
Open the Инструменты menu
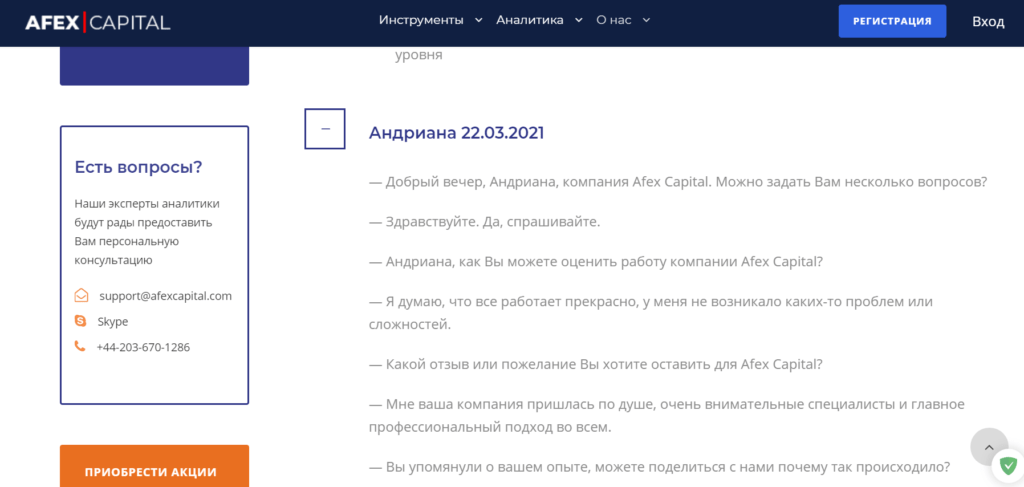pos(421,20)
